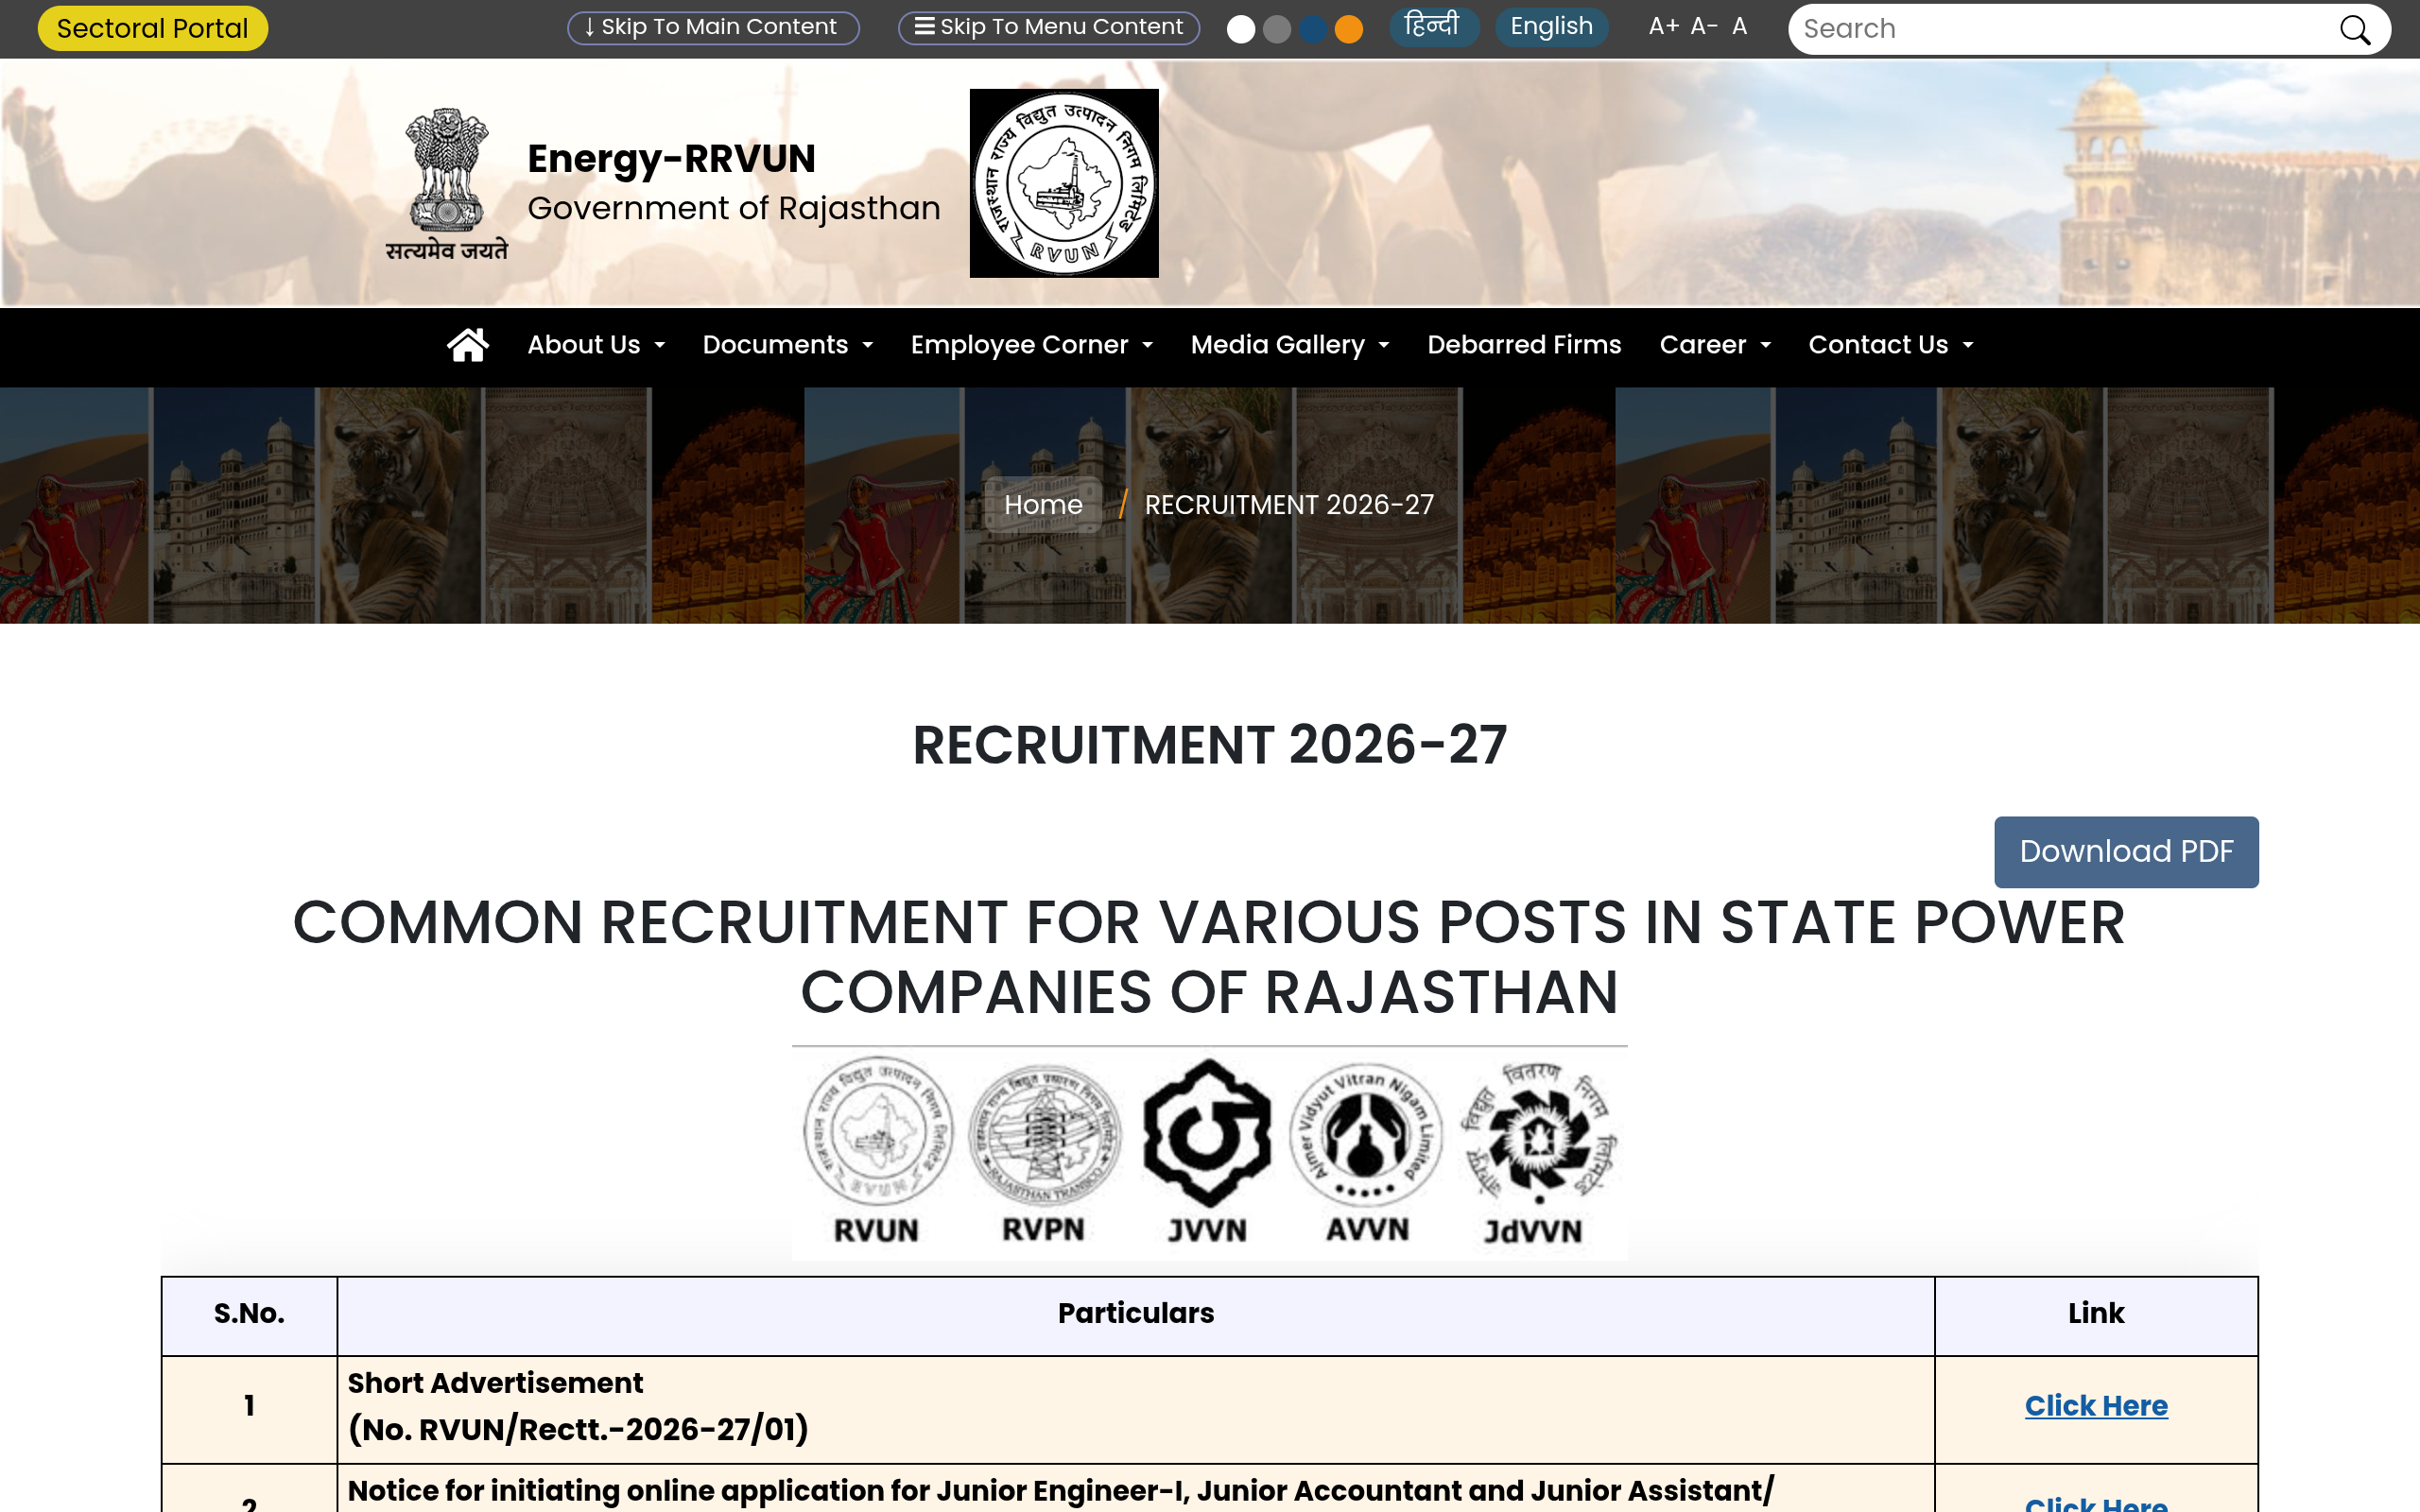The height and width of the screenshot is (1512, 2420).
Task: Open the Debarred Firms page
Action: pos(1524,345)
